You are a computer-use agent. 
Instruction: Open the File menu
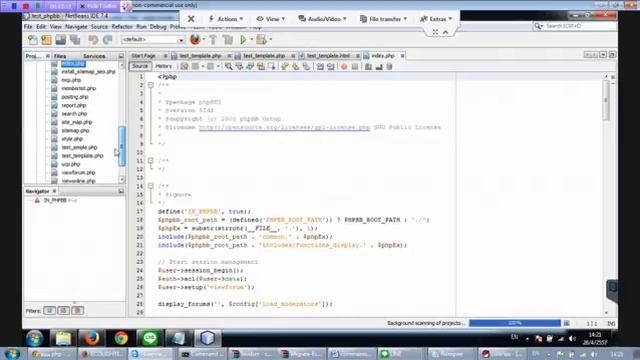[x=28, y=27]
